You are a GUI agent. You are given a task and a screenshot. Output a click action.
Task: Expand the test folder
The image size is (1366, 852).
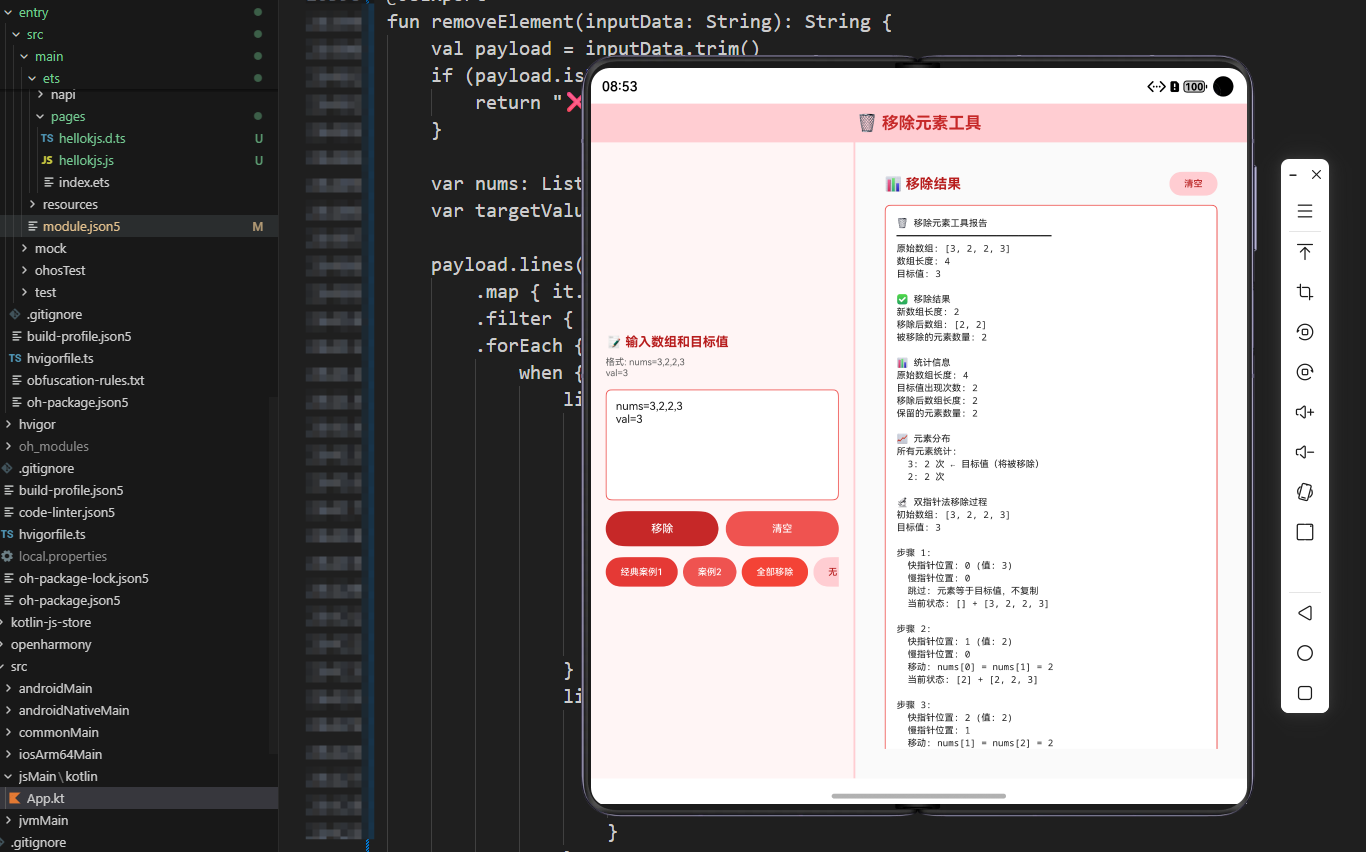click(23, 292)
